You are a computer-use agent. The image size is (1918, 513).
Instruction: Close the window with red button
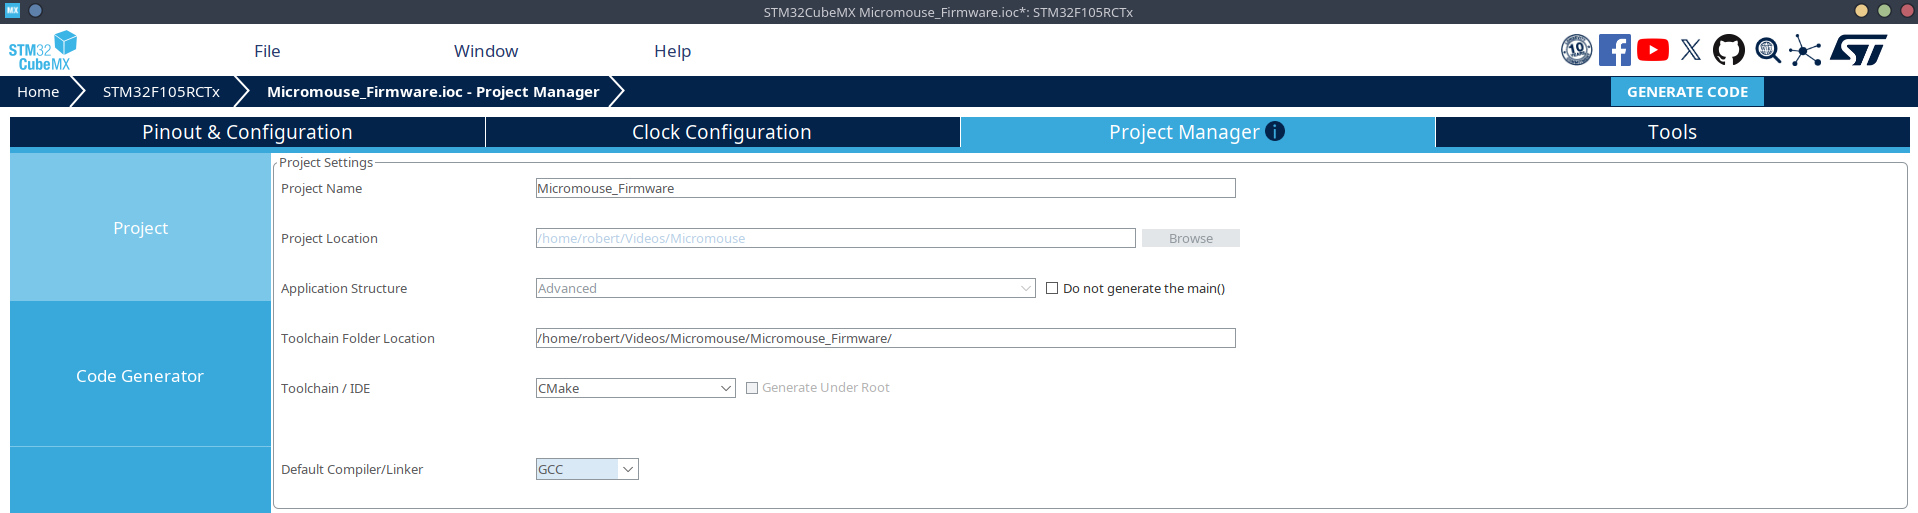click(1906, 11)
